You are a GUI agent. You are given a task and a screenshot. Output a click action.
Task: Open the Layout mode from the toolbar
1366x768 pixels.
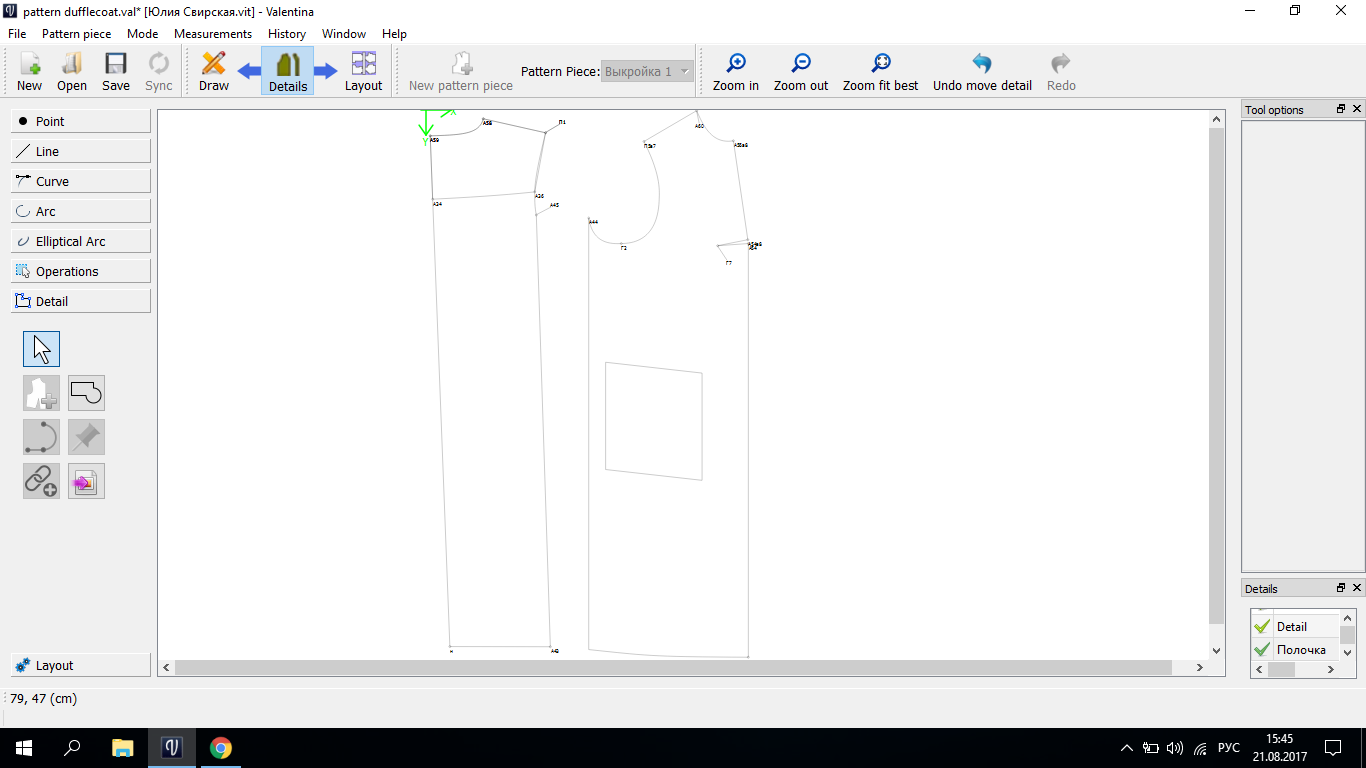363,72
